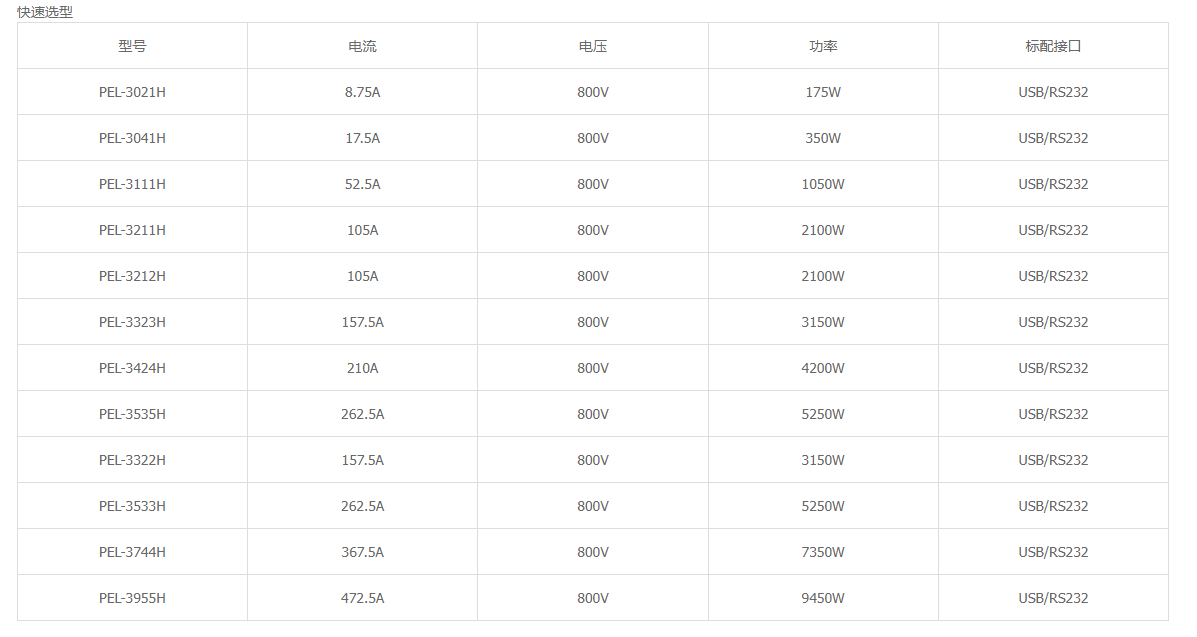Click the 472.5A current cell
The height and width of the screenshot is (637, 1197).
click(x=363, y=598)
